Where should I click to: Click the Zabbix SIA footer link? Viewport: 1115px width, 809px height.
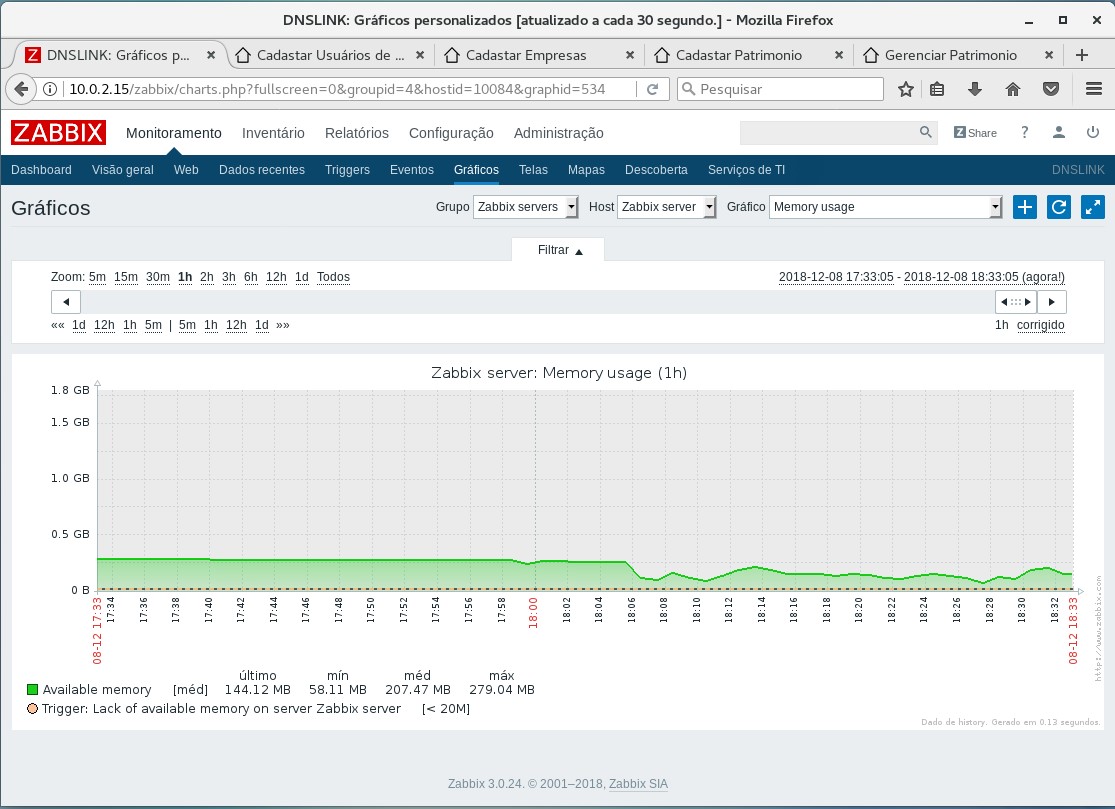pyautogui.click(x=638, y=784)
